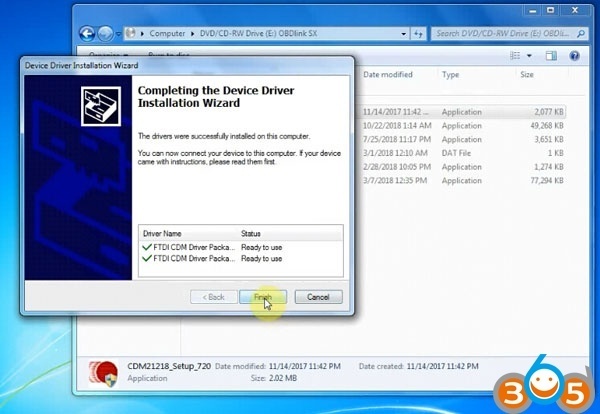
Task: Select the file dated 3/7/2018 12:35 PM
Action: 463,181
